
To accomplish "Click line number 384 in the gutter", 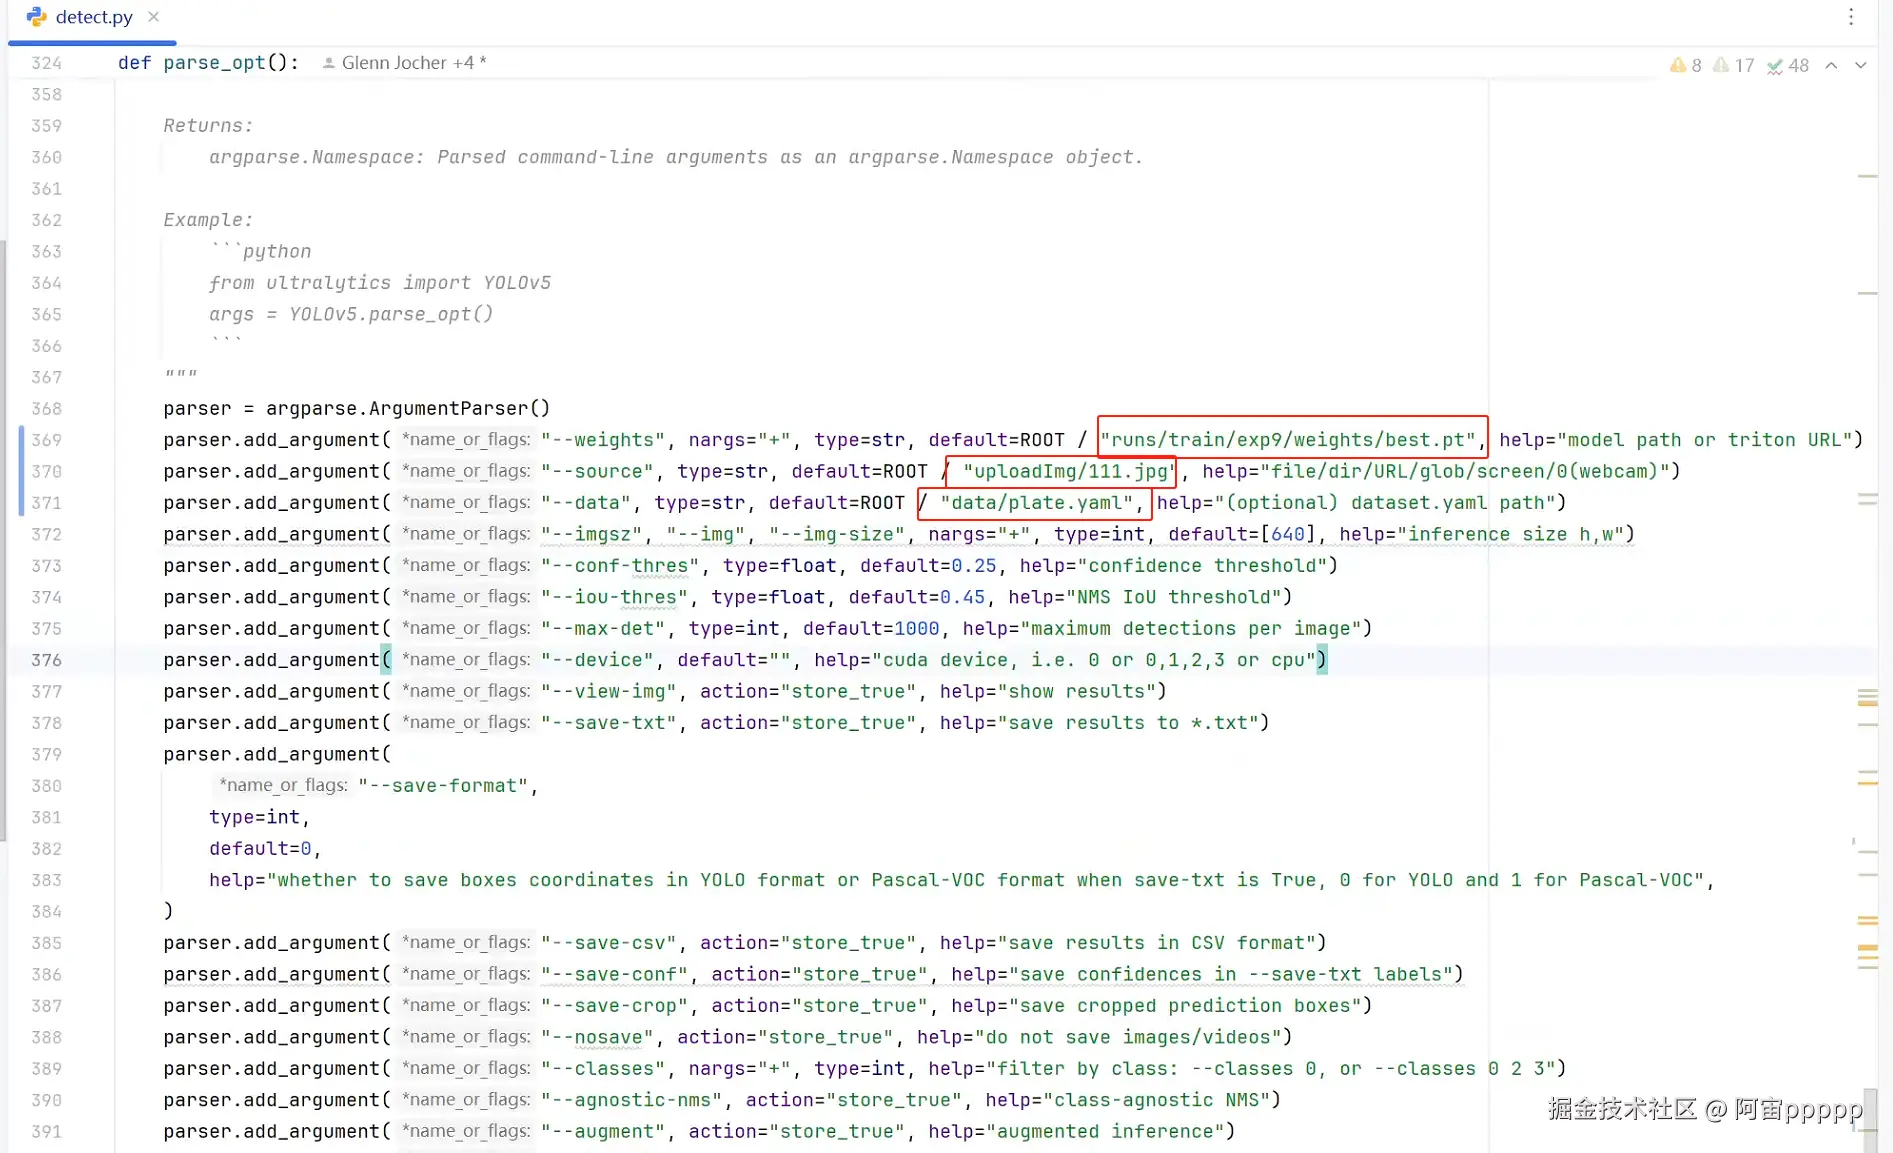I will (46, 911).
